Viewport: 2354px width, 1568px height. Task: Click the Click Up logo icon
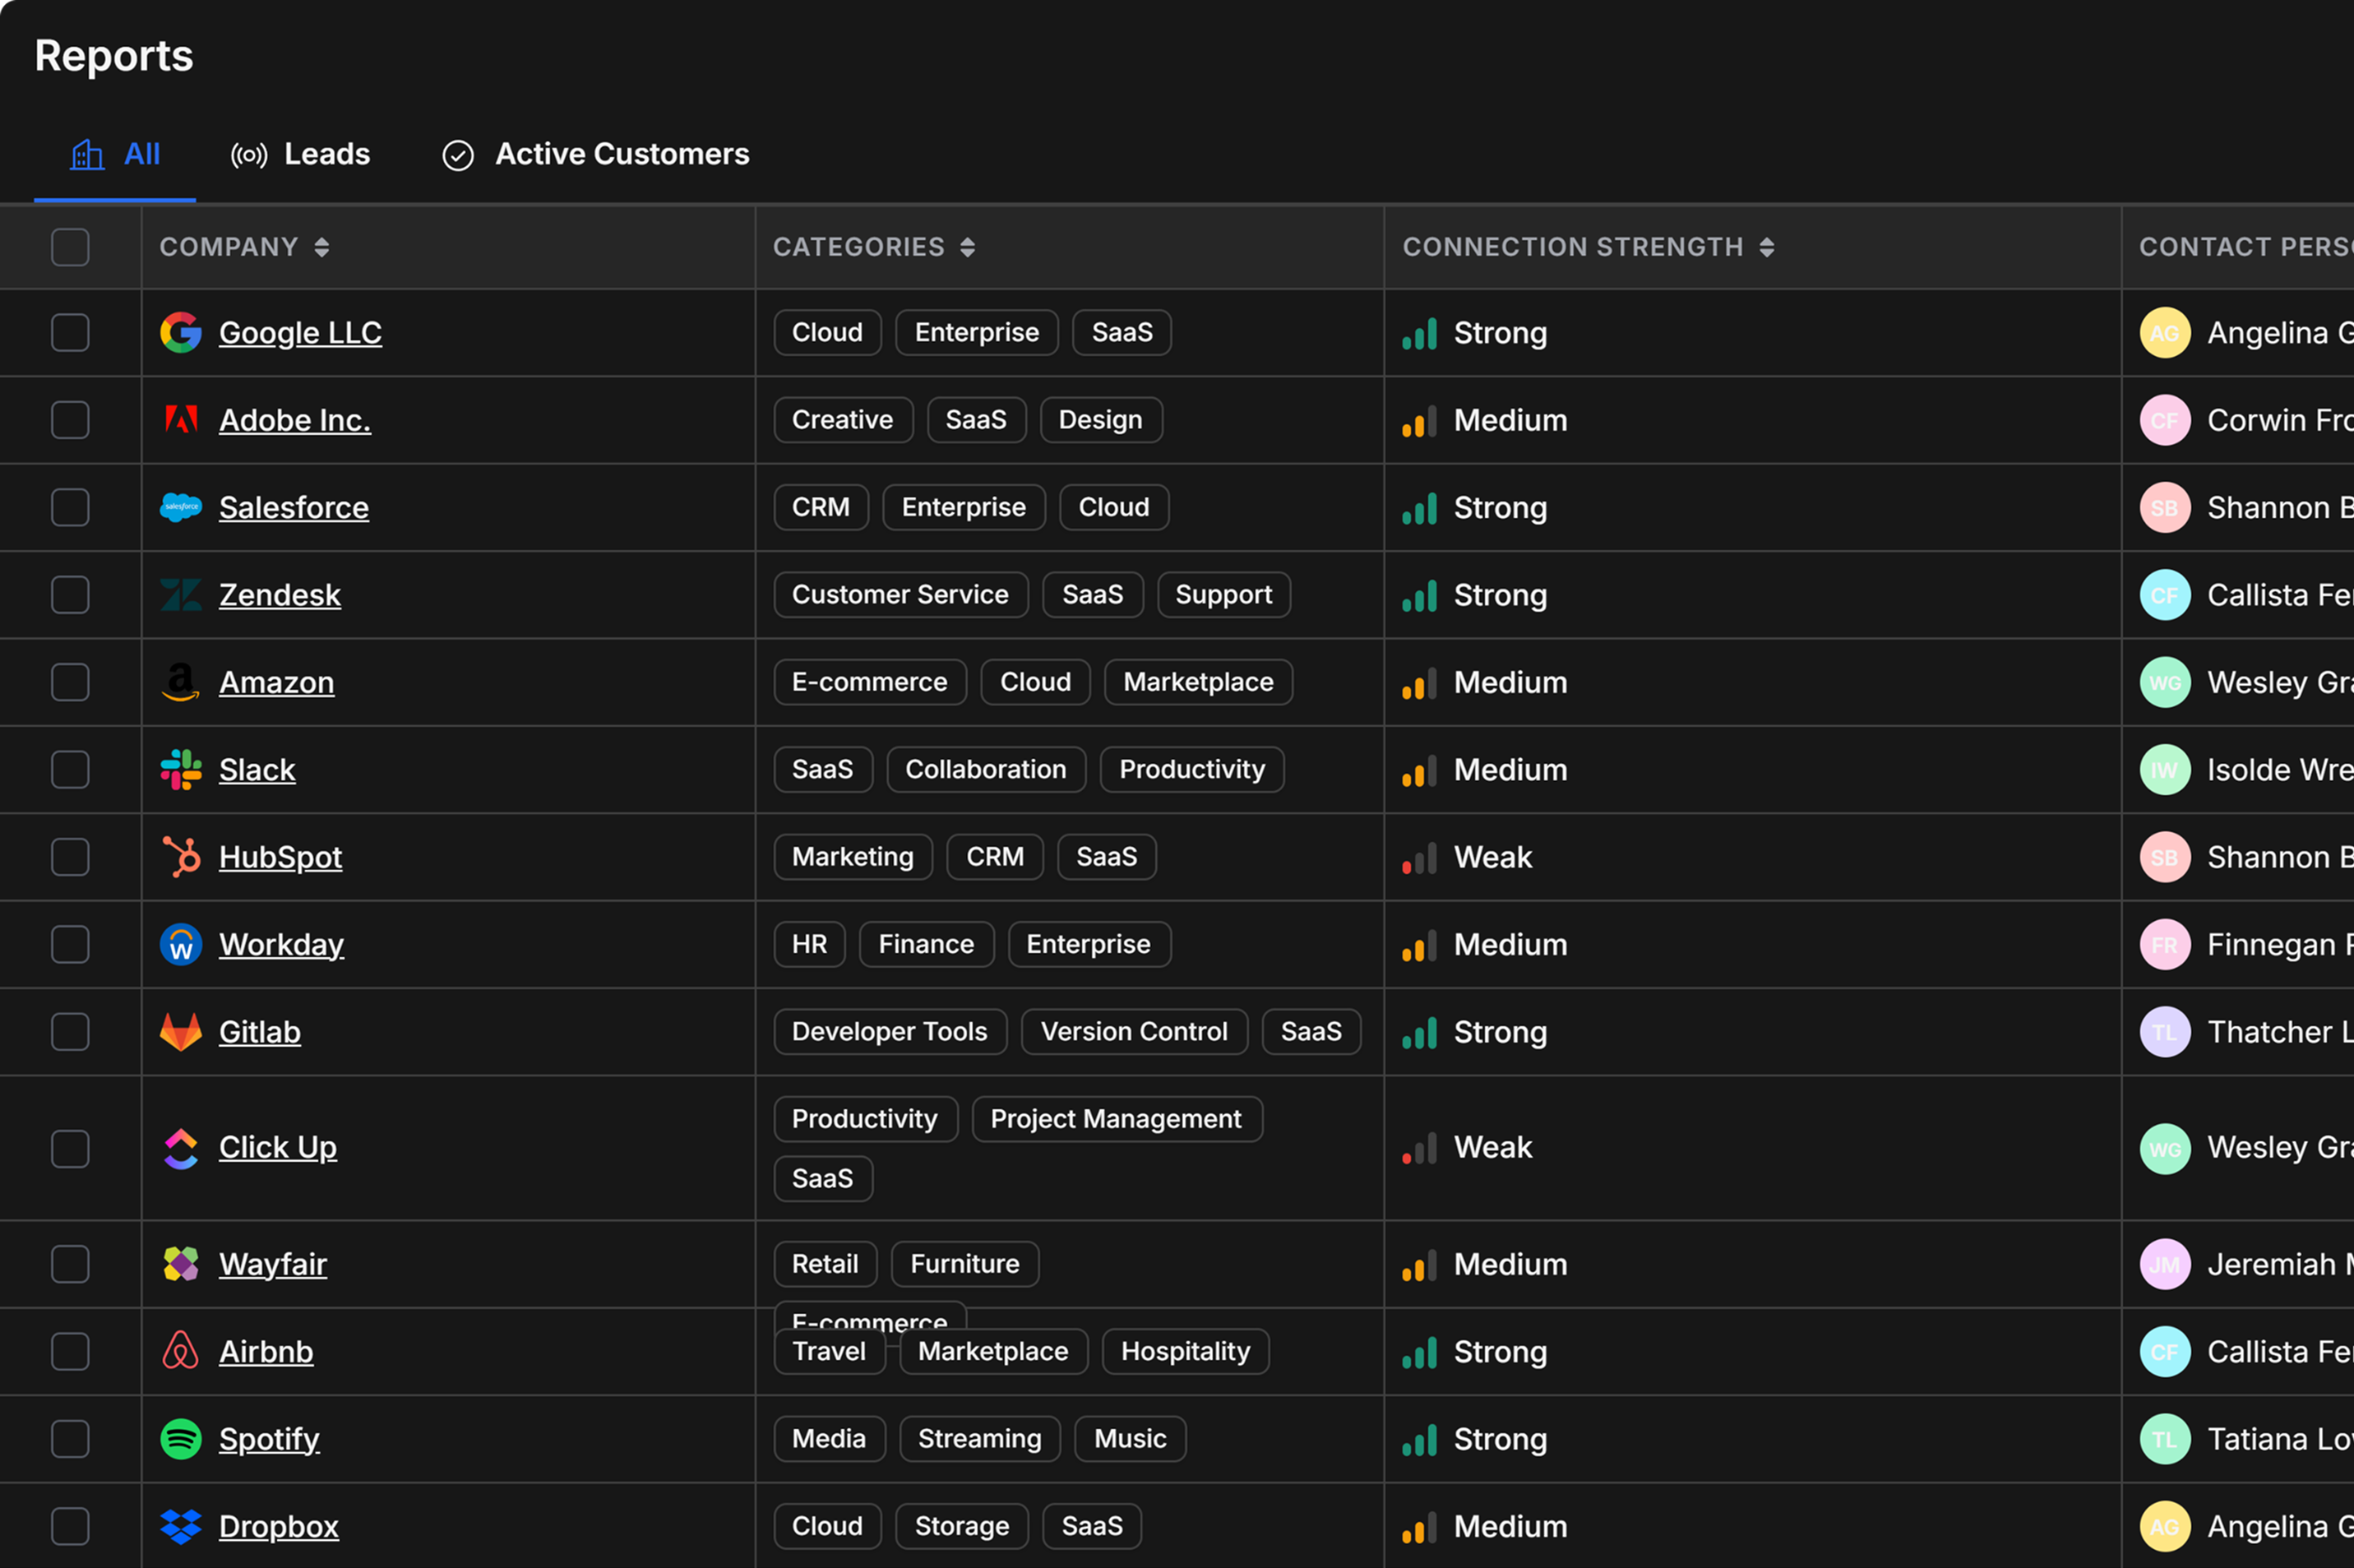coord(181,1148)
